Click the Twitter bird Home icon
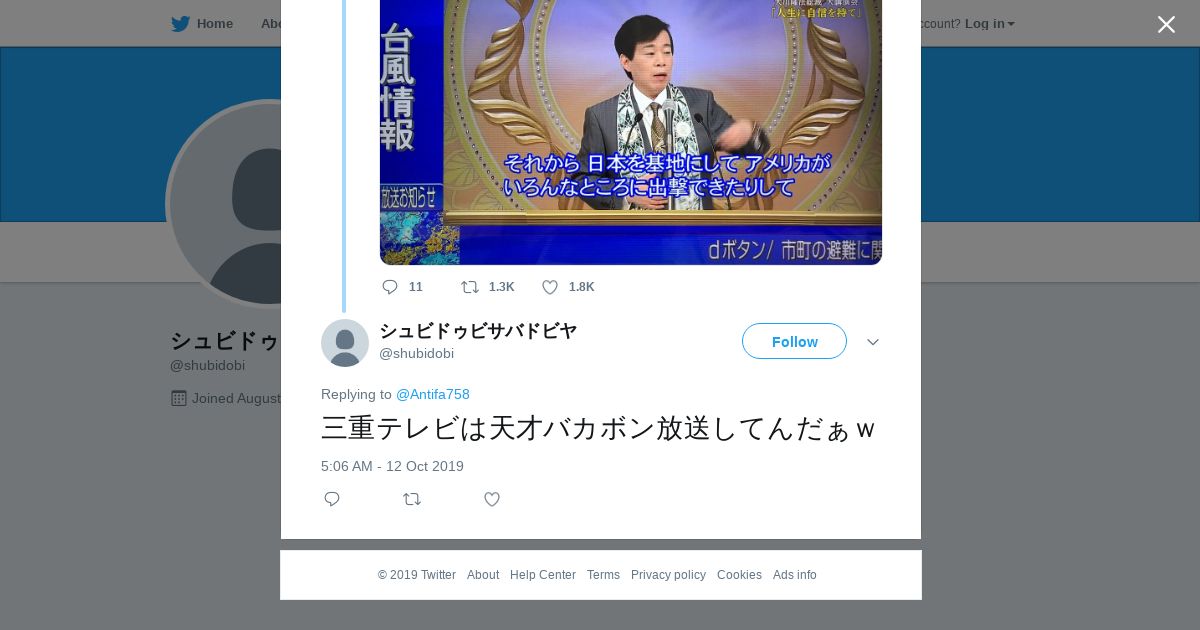The width and height of the screenshot is (1200, 630). coord(180,24)
